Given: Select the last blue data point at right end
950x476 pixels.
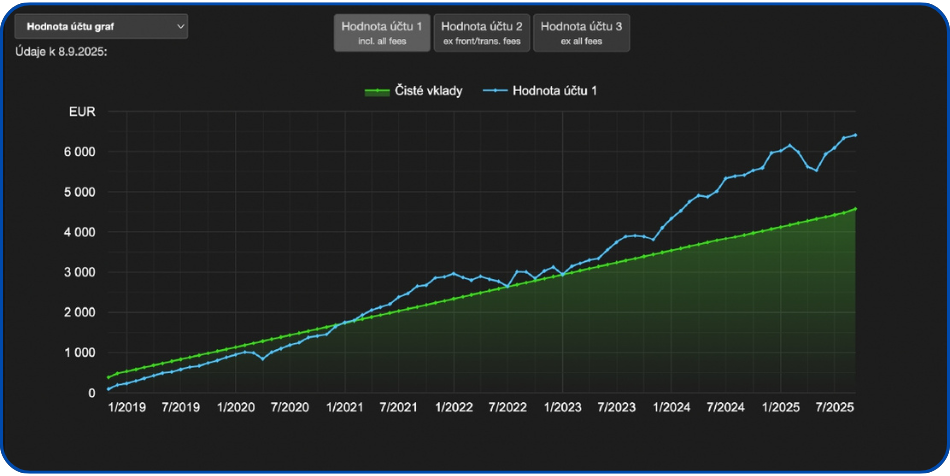Looking at the screenshot, I should (x=856, y=135).
